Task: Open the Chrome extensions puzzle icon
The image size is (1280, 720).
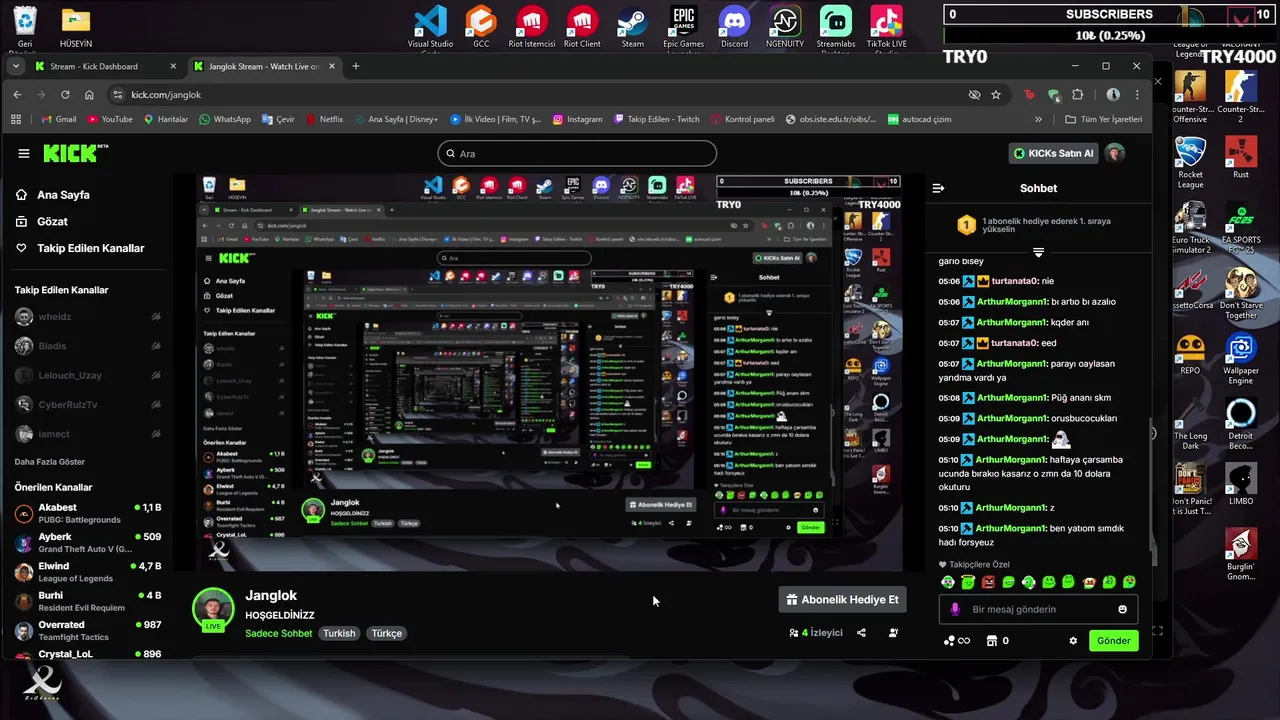Action: coord(1078,94)
